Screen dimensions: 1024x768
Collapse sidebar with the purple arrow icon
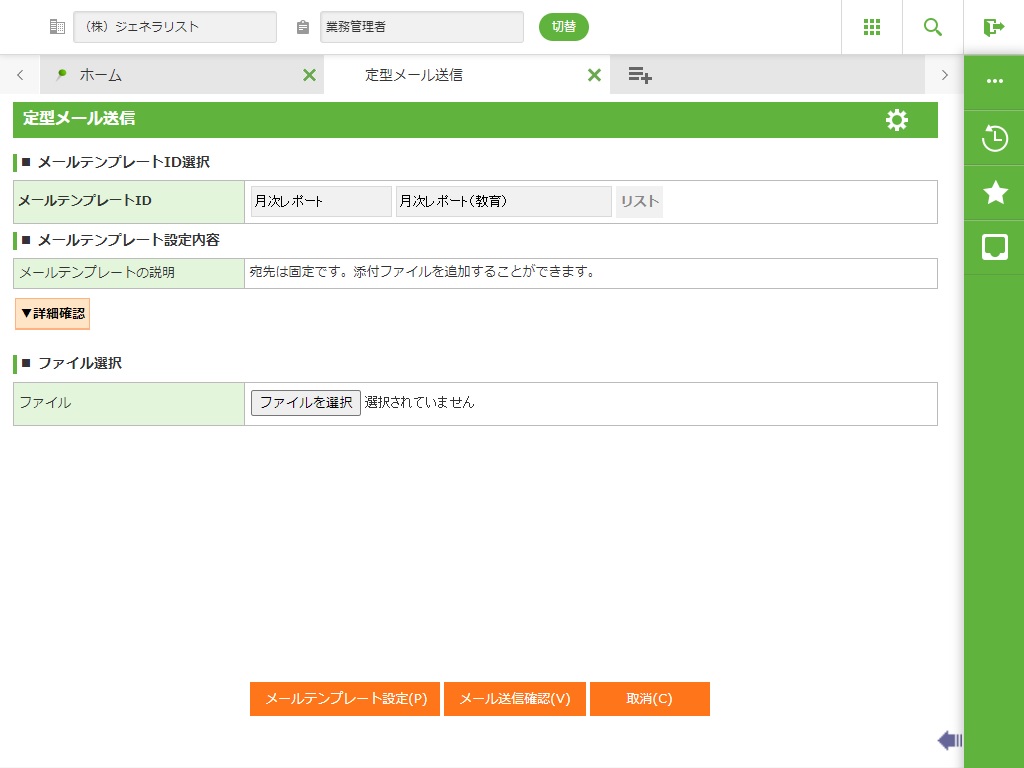(x=949, y=740)
